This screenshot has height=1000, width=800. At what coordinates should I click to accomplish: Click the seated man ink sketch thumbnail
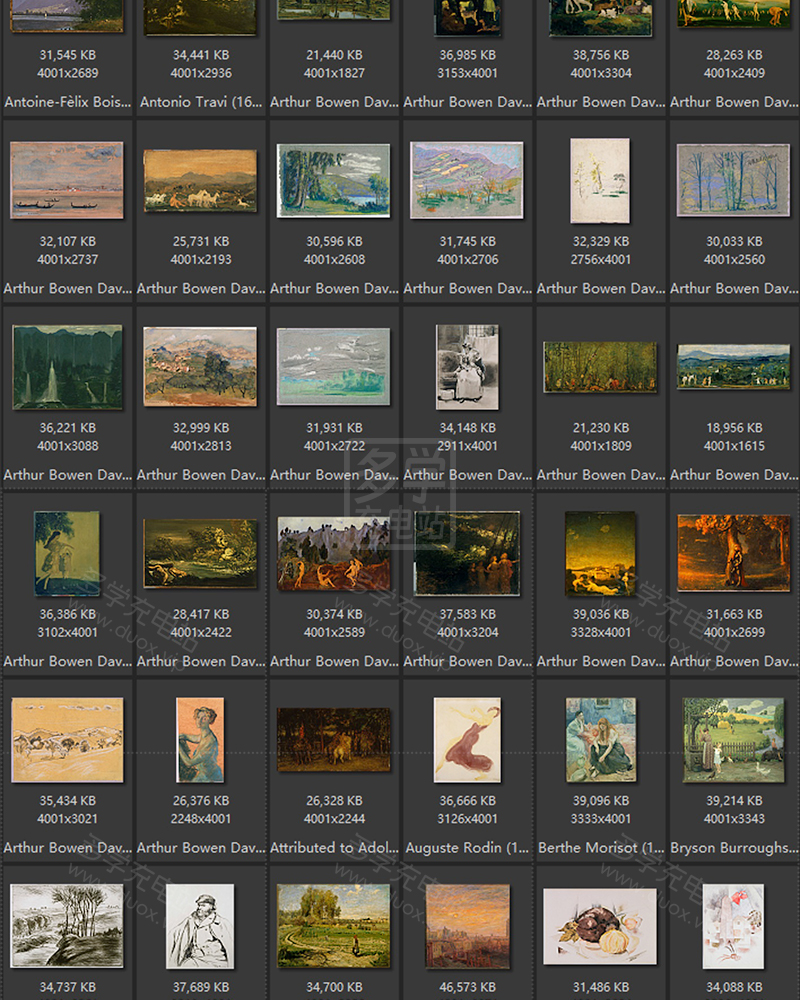(x=200, y=926)
